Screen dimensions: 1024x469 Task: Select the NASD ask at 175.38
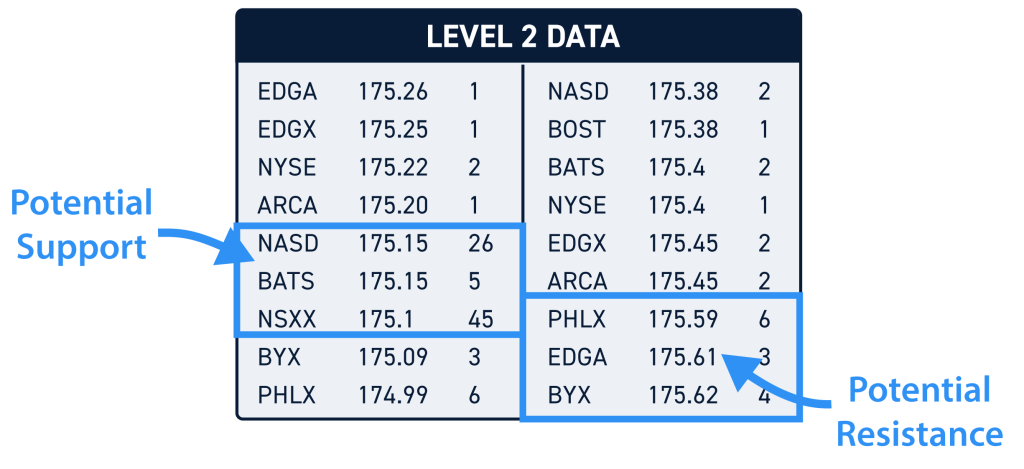659,92
